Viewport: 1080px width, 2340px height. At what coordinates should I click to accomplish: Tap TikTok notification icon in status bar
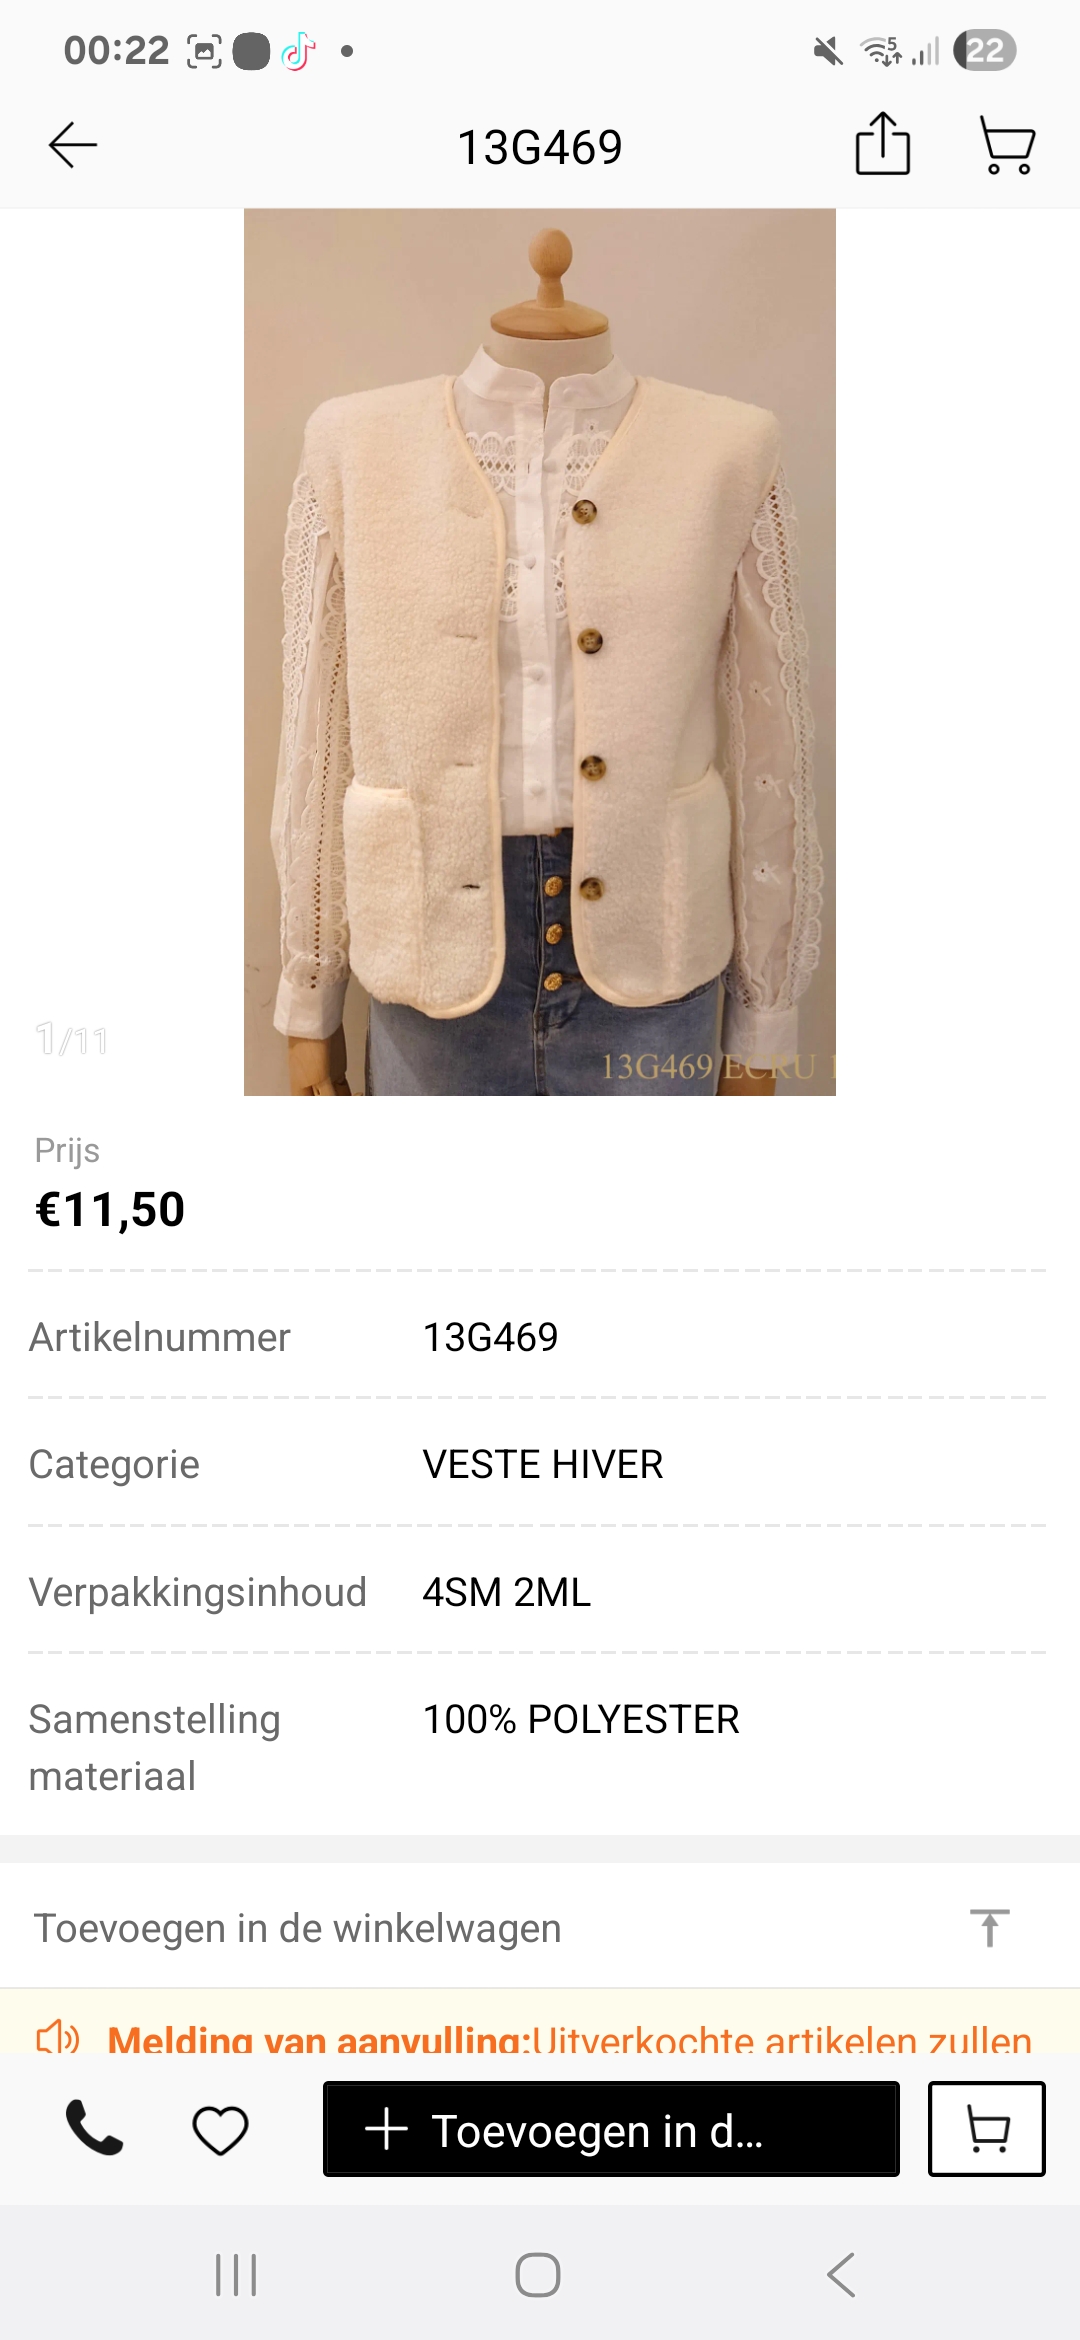[x=299, y=51]
